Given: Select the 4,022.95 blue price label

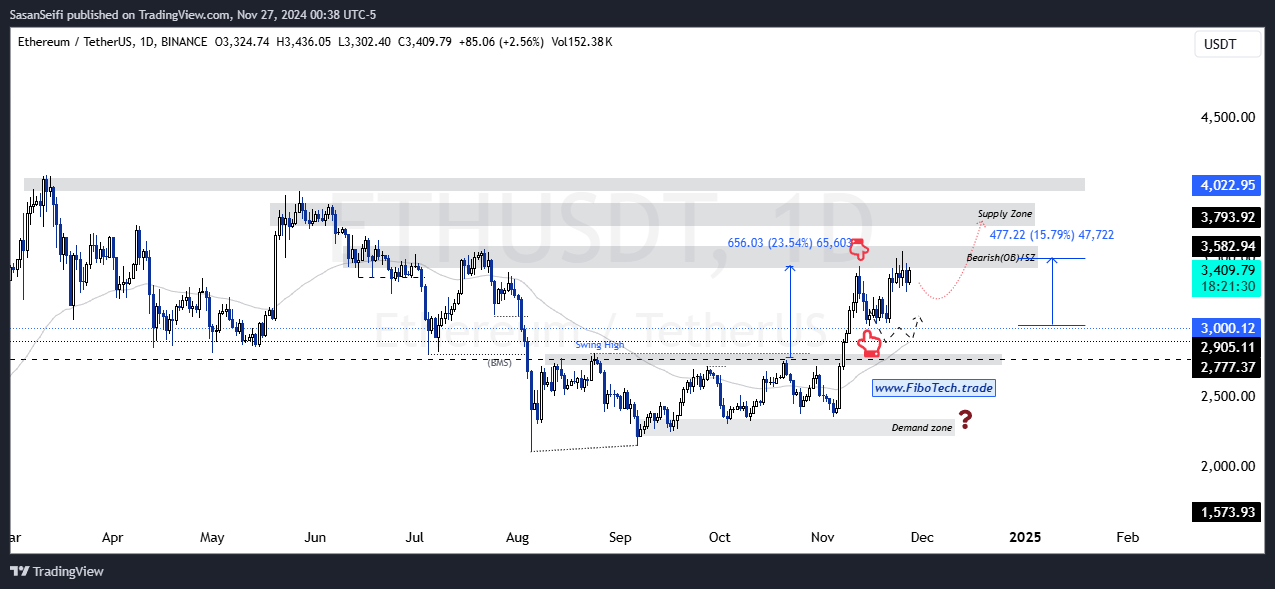Looking at the screenshot, I should coord(1227,185).
